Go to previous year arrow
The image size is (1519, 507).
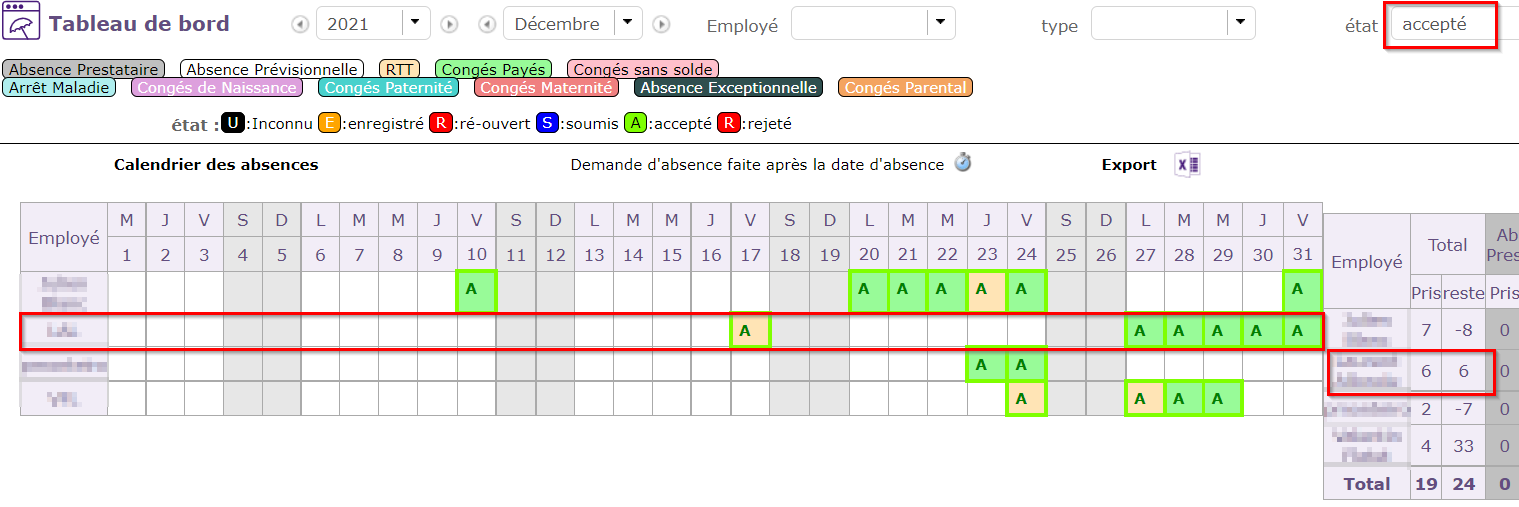[x=300, y=24]
